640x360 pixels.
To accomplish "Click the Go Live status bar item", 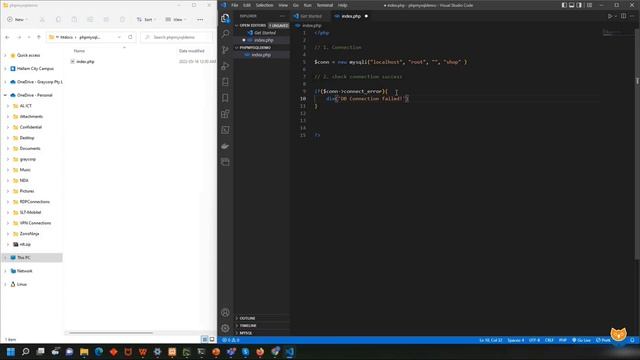I will pyautogui.click(x=582, y=340).
